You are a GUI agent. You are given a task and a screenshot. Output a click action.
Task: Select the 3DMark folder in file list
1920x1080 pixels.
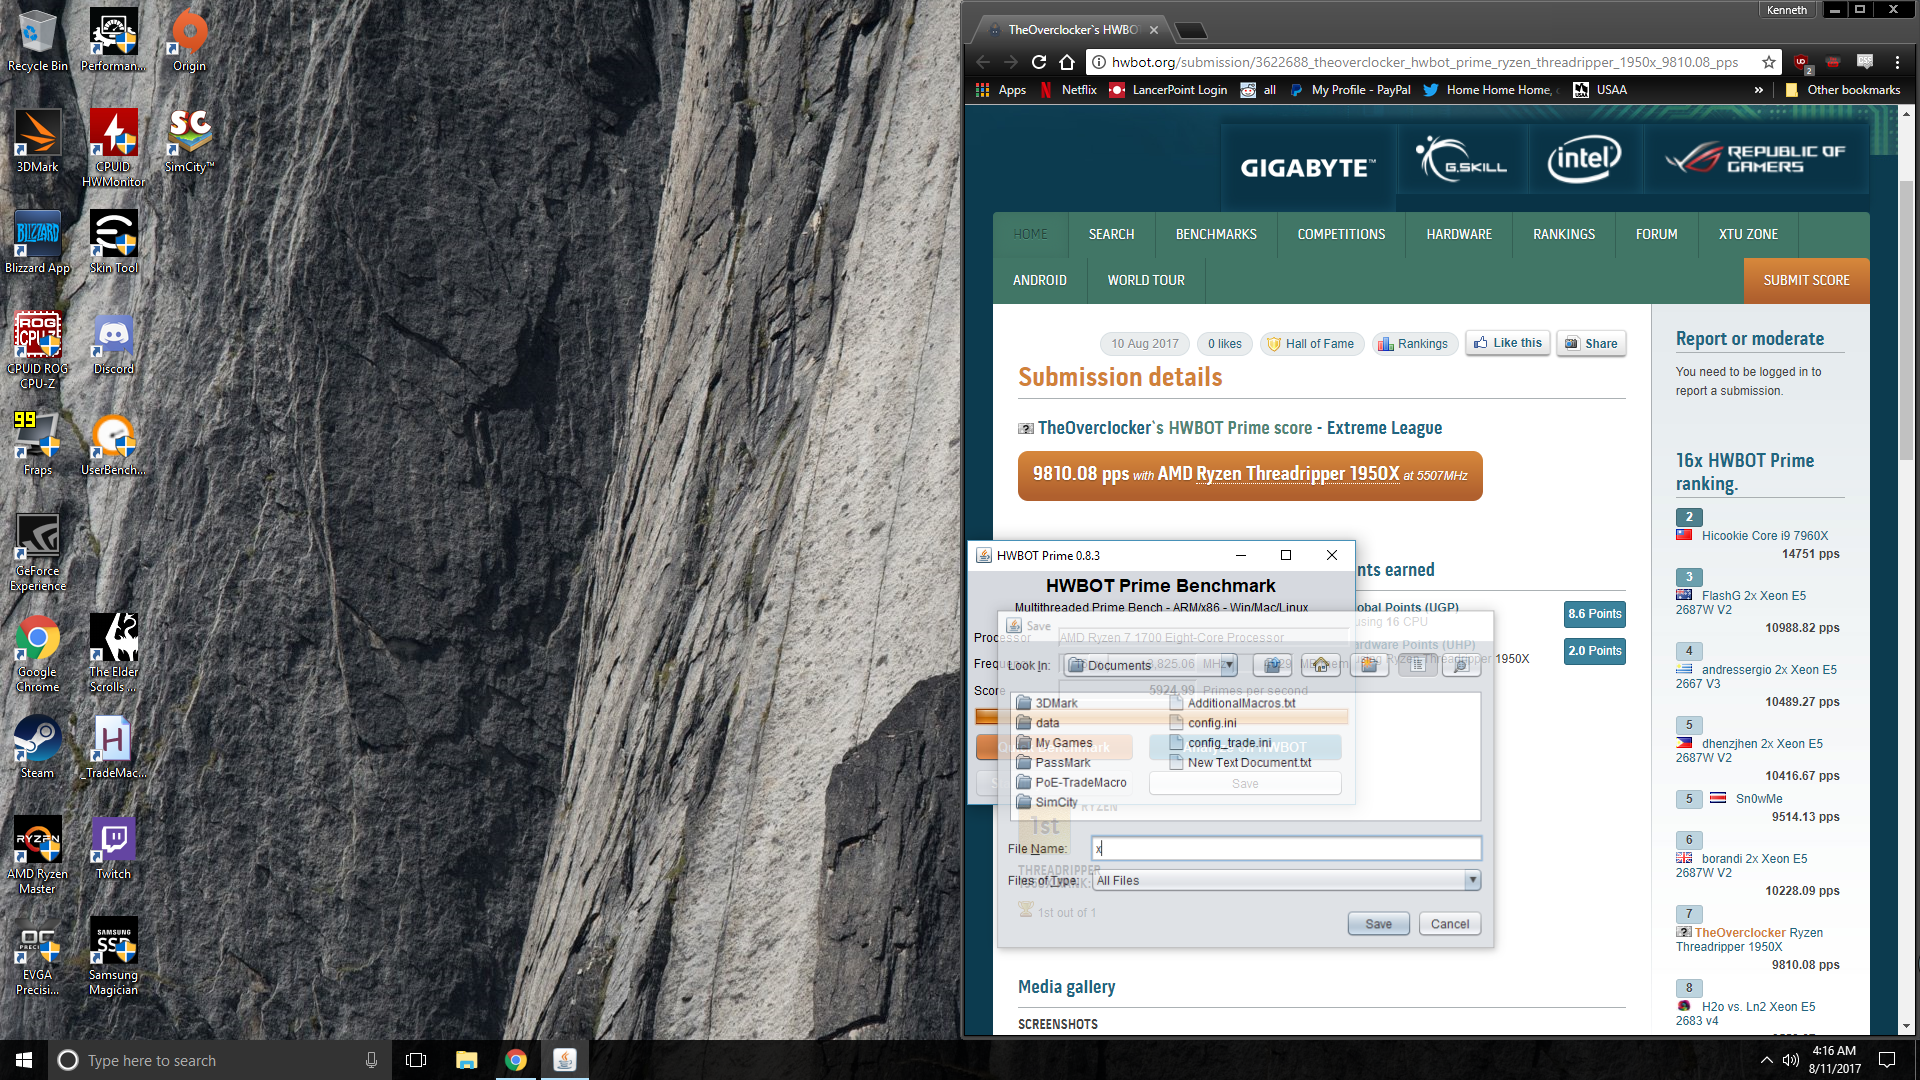point(1047,703)
